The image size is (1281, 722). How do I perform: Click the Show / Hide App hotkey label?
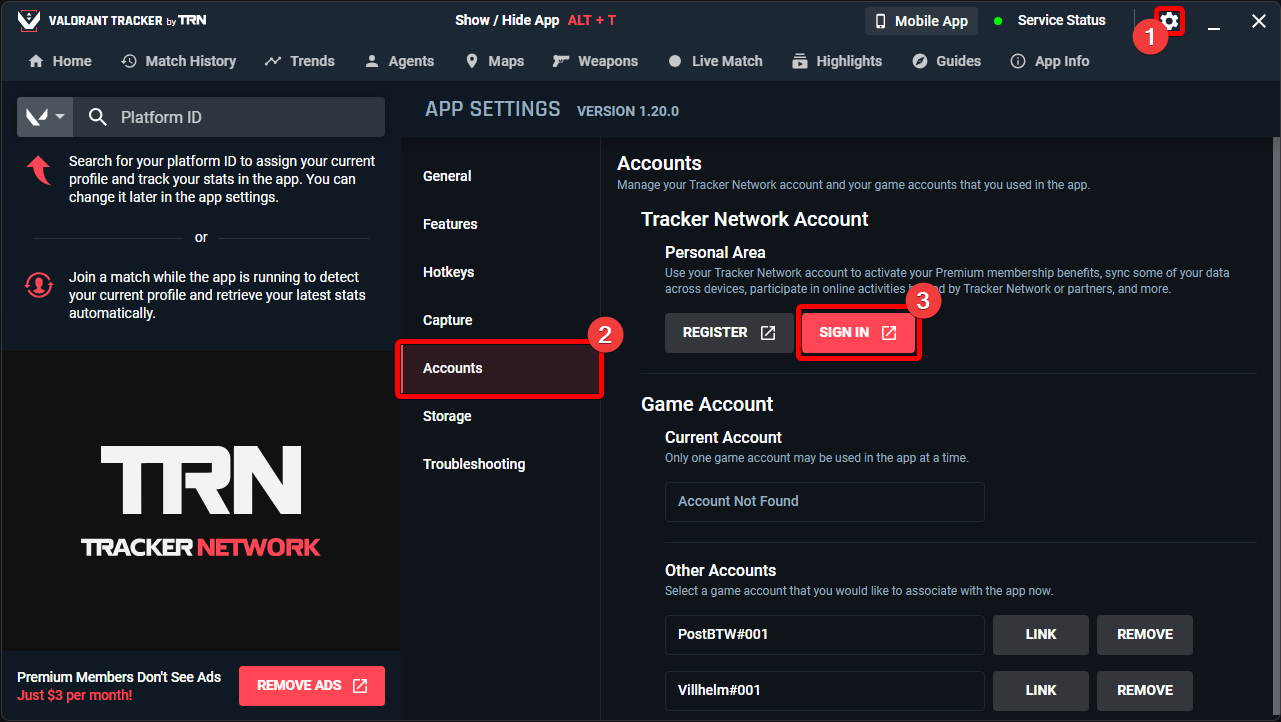point(535,21)
